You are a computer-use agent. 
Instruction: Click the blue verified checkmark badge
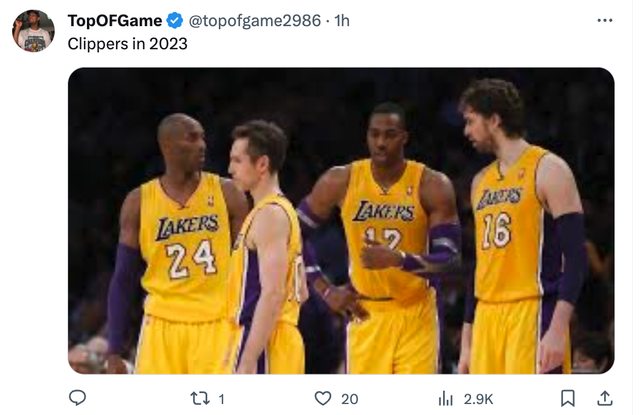pyautogui.click(x=174, y=20)
